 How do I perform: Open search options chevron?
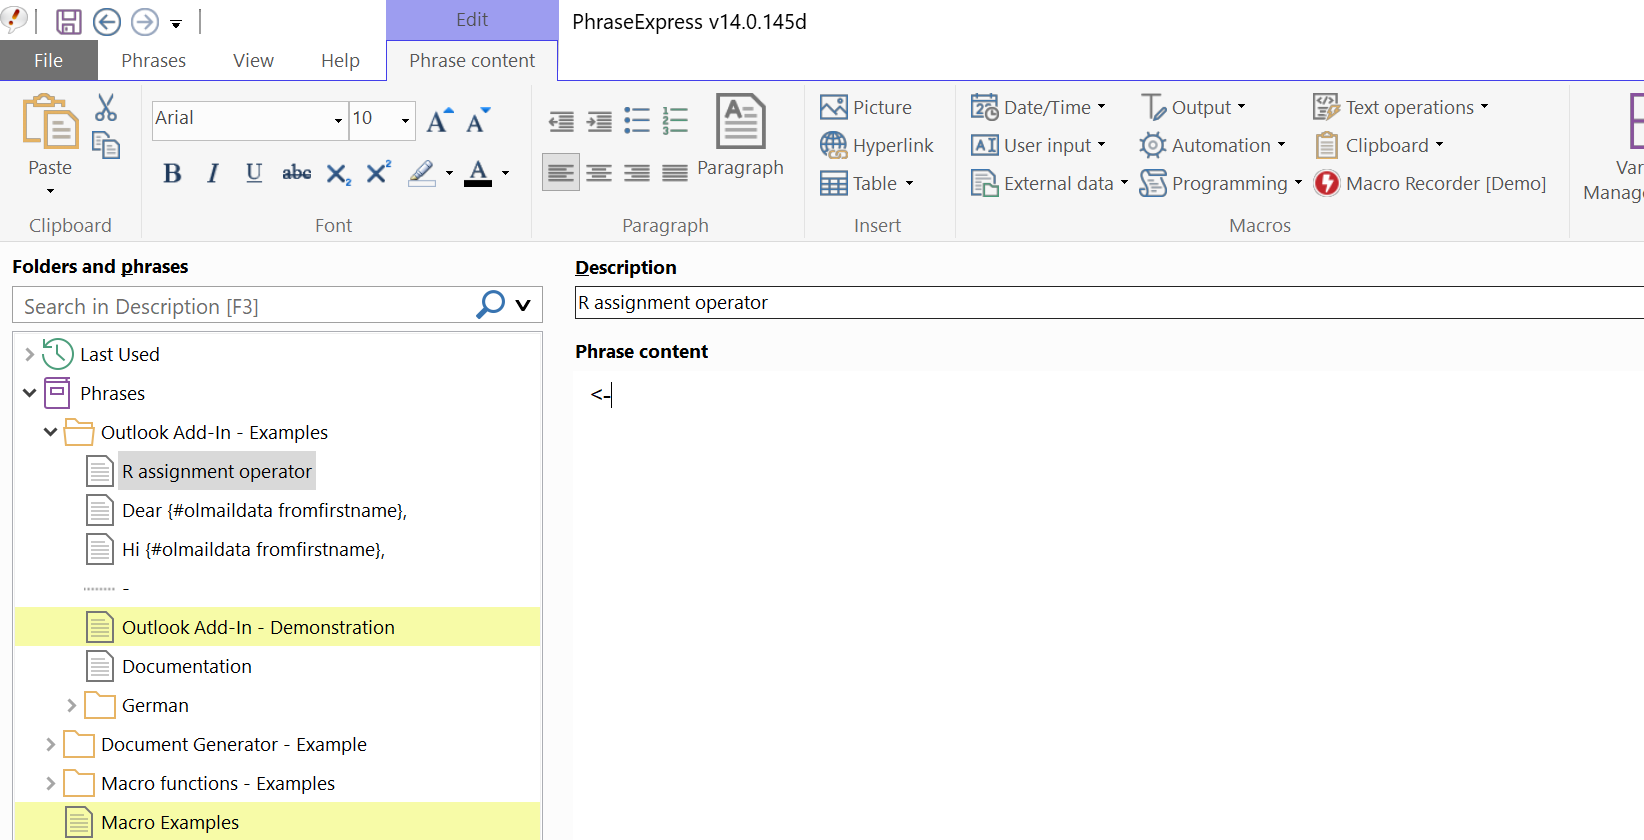[x=523, y=305]
